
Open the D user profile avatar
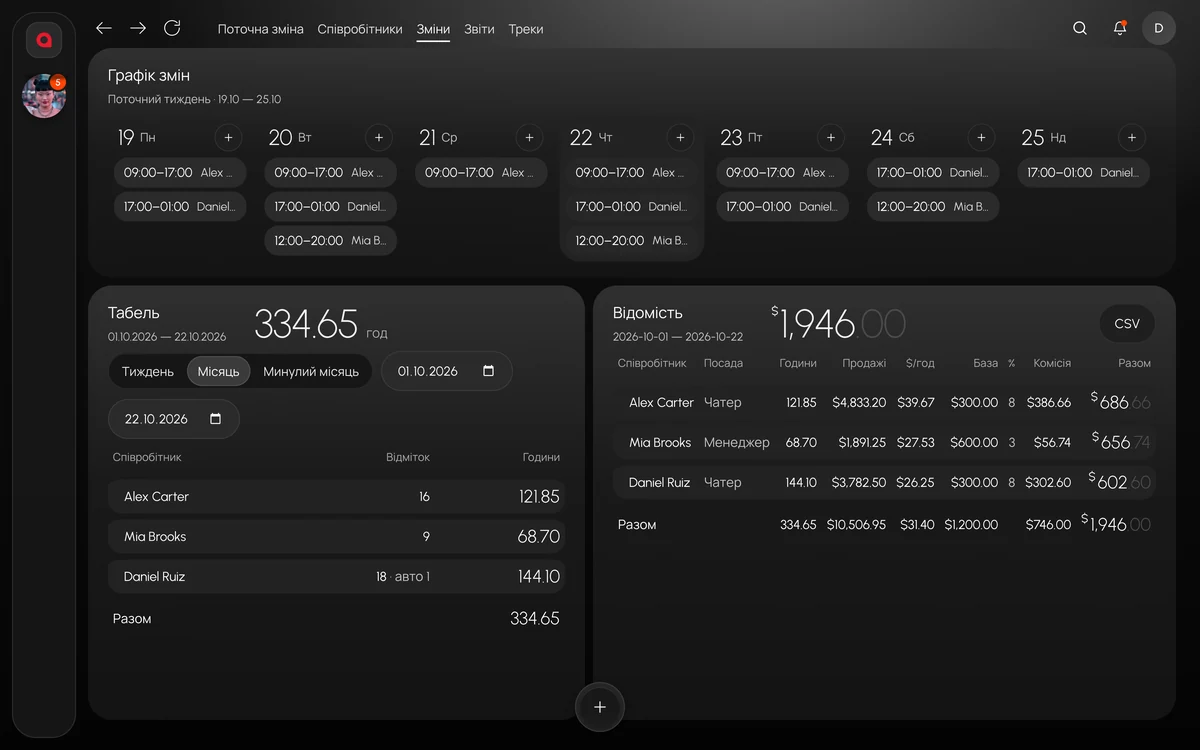[x=1159, y=28]
